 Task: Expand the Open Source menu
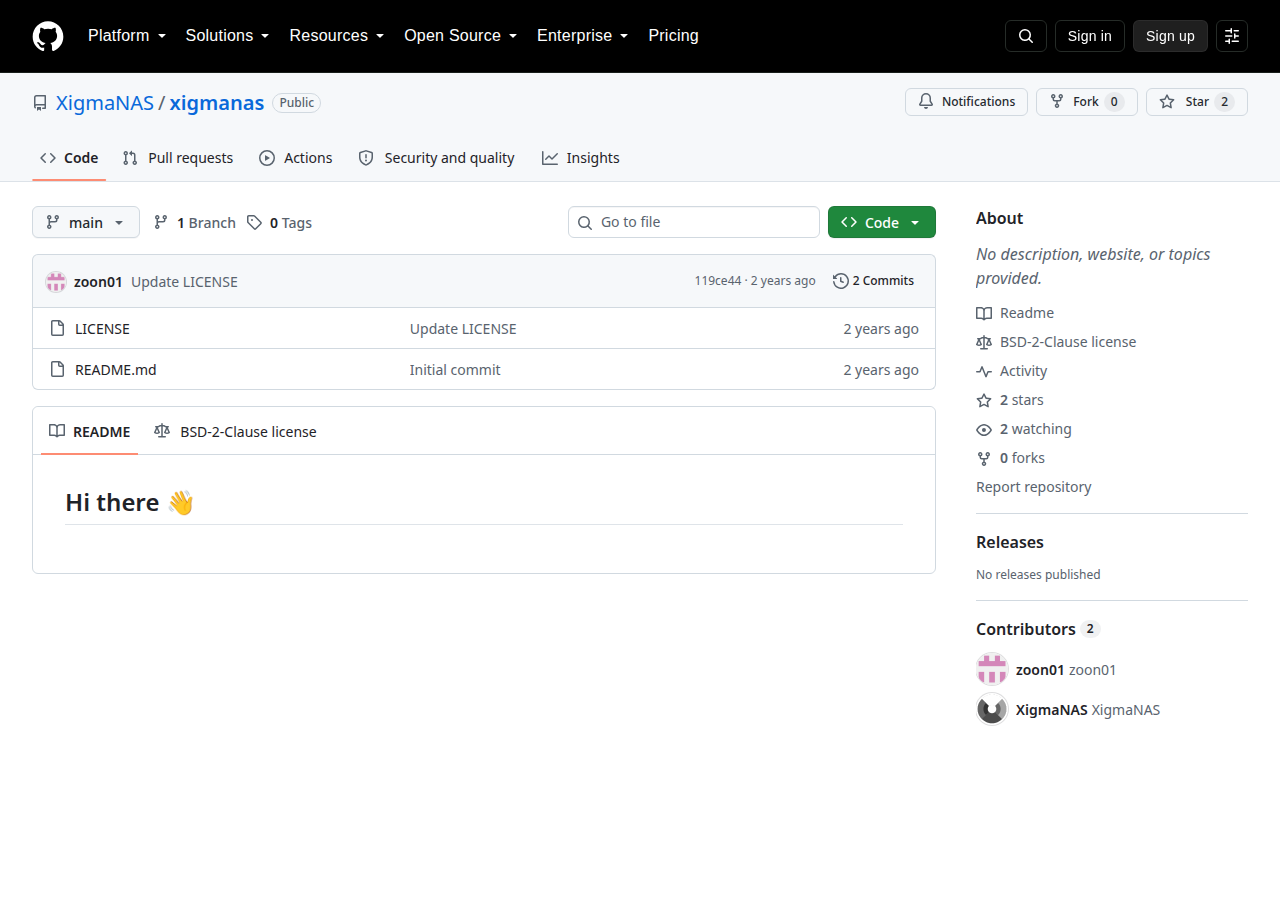(x=461, y=36)
